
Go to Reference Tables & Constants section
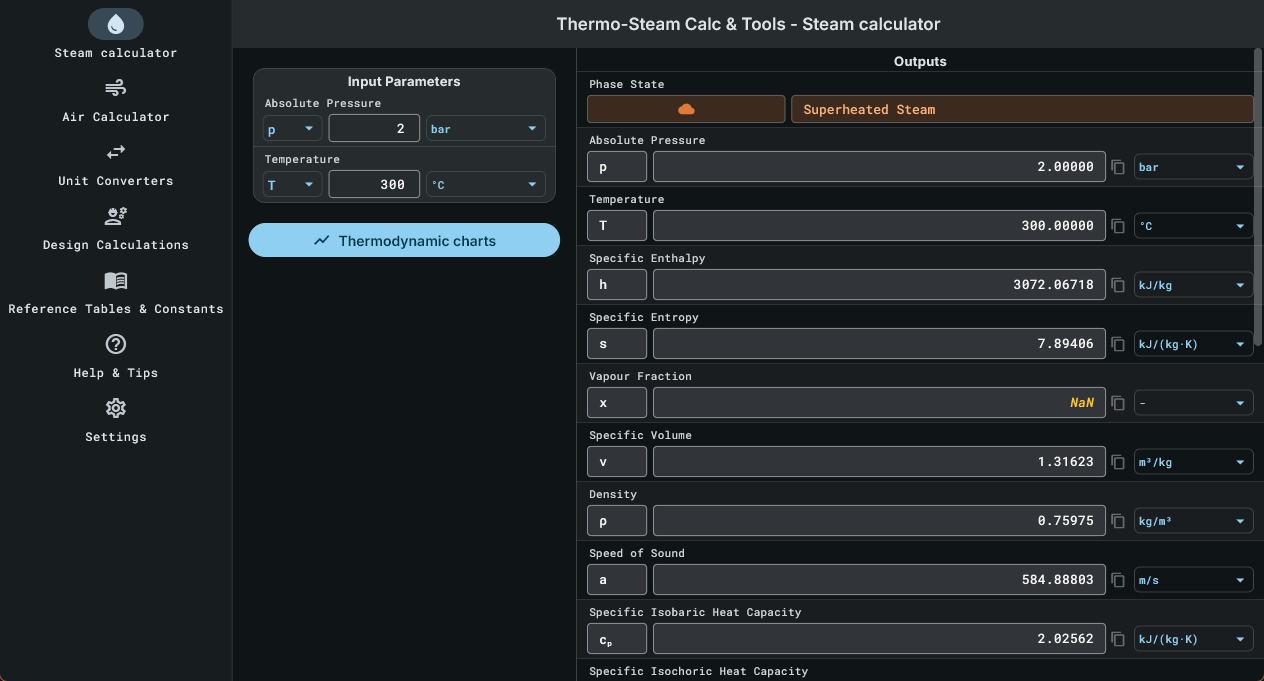click(x=116, y=309)
